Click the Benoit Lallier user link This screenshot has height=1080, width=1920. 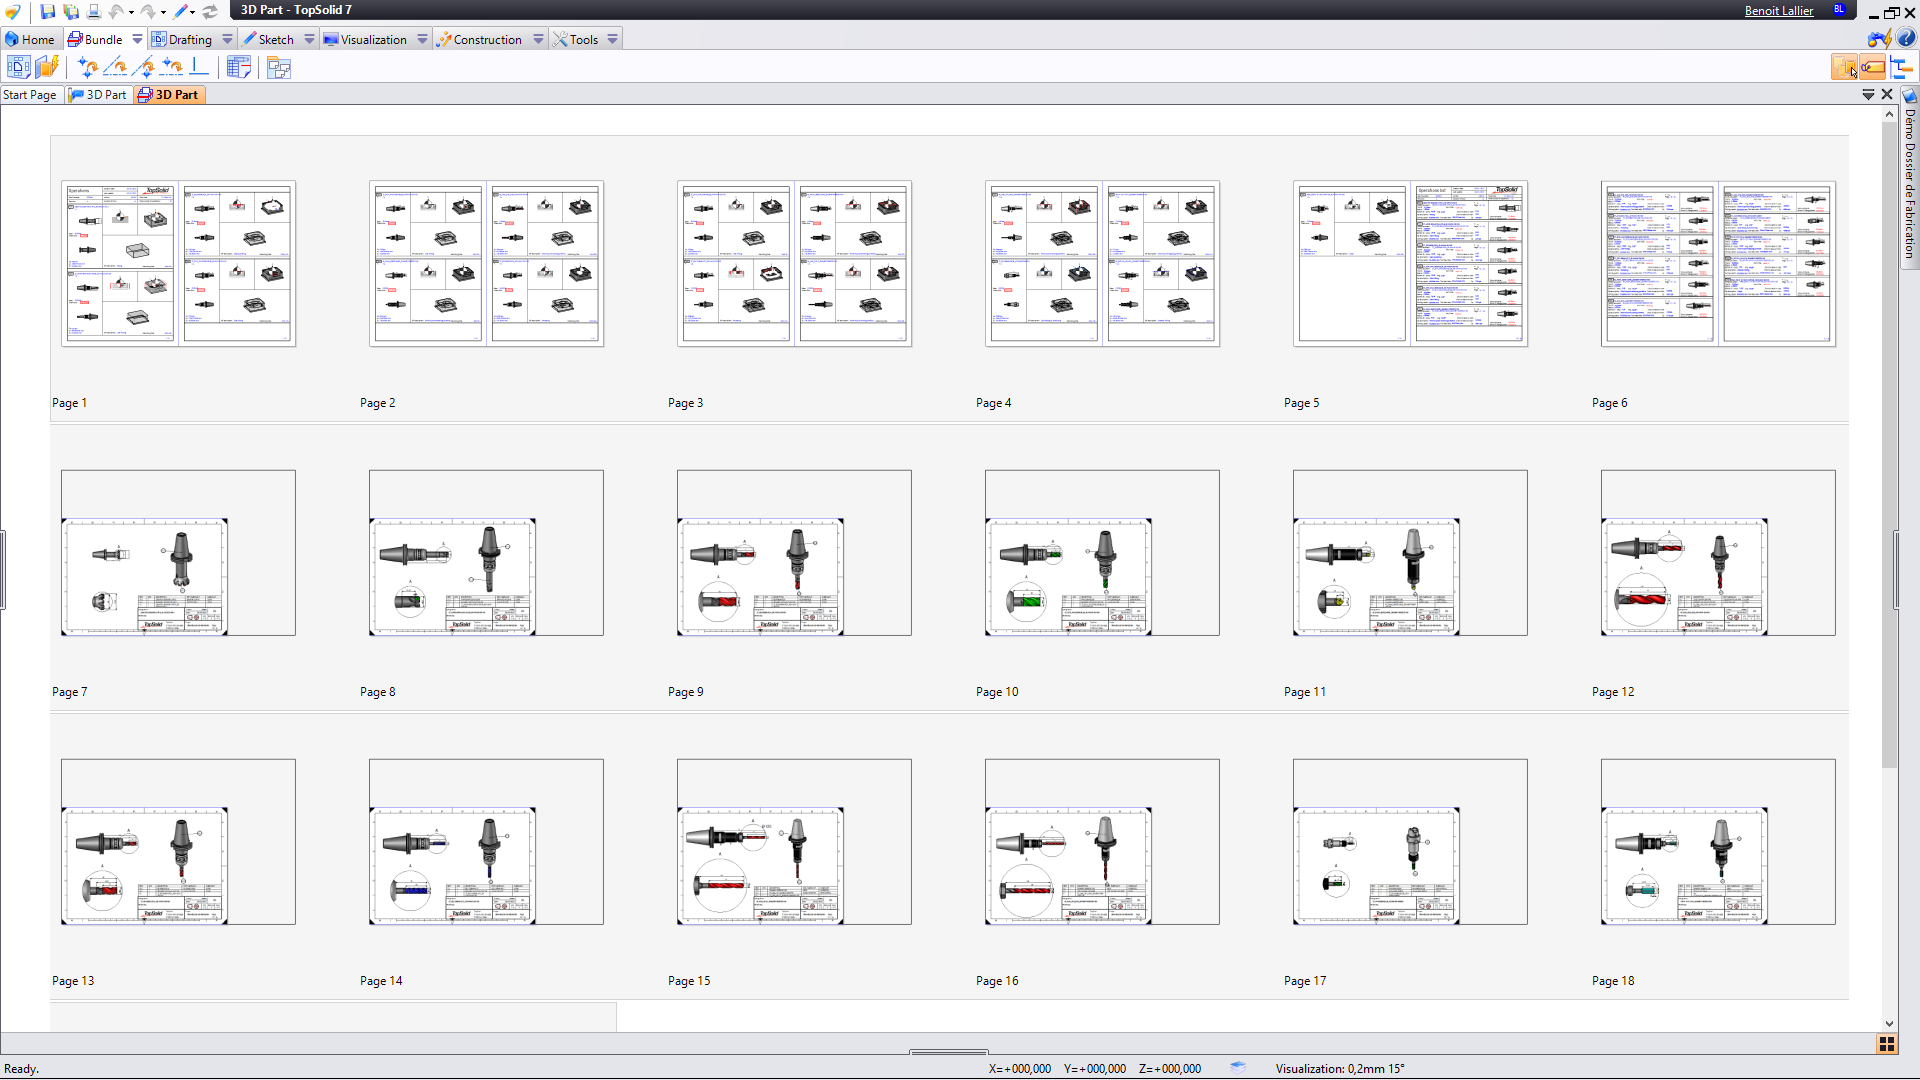pyautogui.click(x=1778, y=11)
